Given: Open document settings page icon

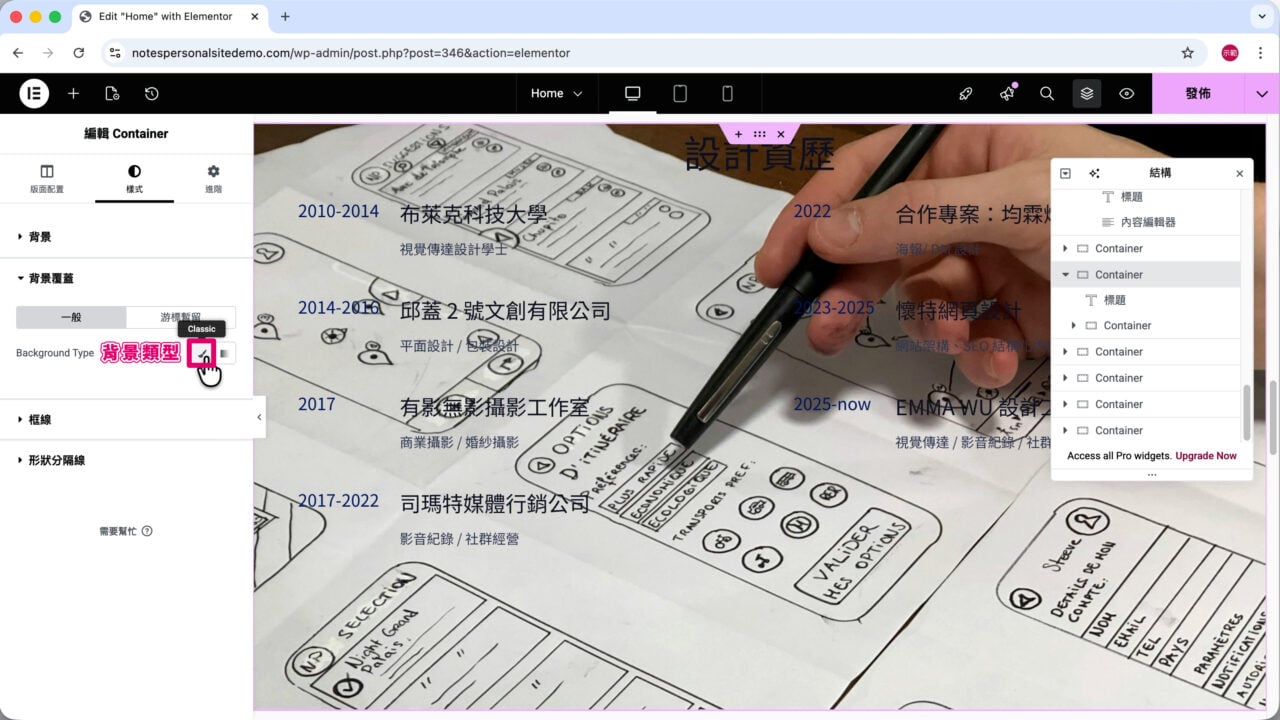Looking at the screenshot, I should (112, 93).
